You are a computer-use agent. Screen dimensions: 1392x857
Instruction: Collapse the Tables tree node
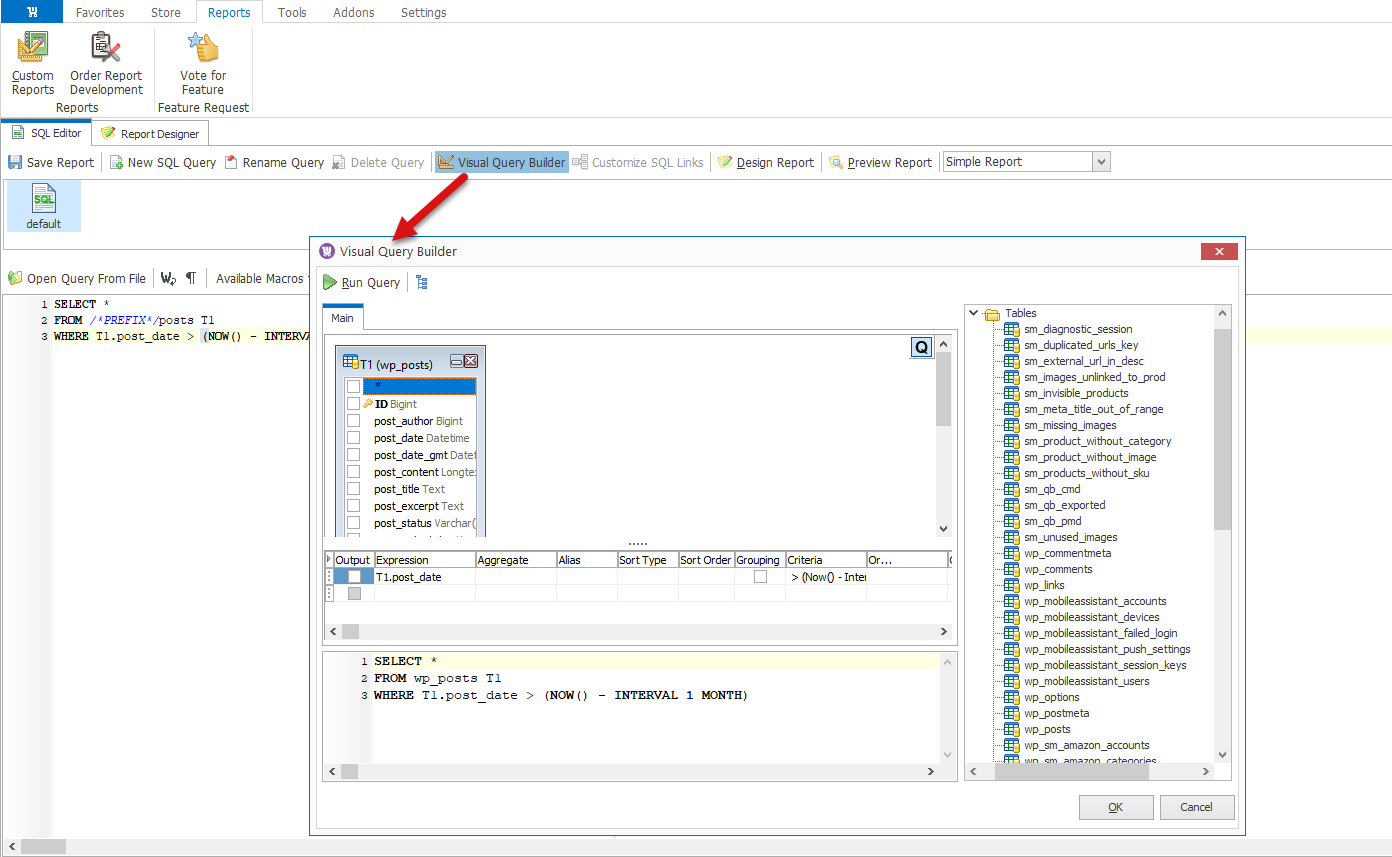coord(974,313)
